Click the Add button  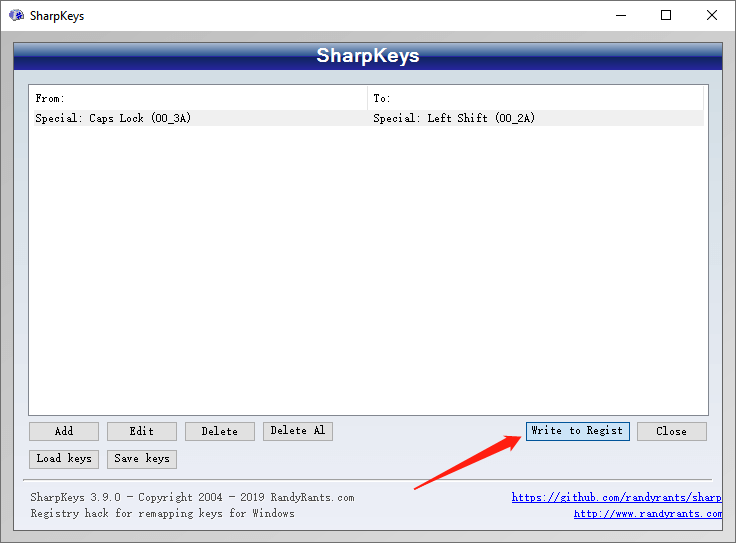click(64, 431)
